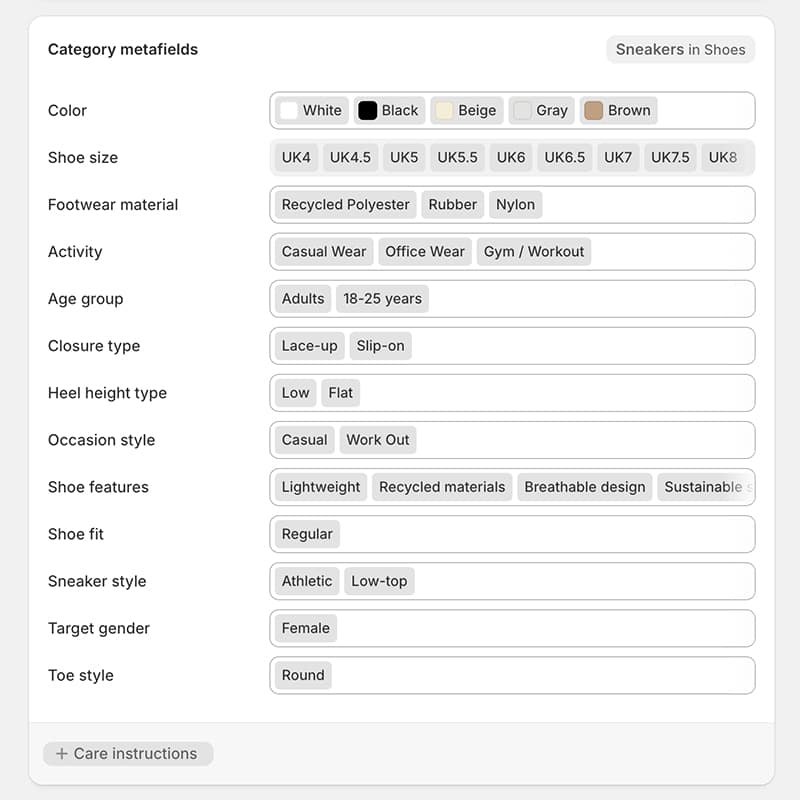Select the Low-top sneaker style

tap(379, 581)
